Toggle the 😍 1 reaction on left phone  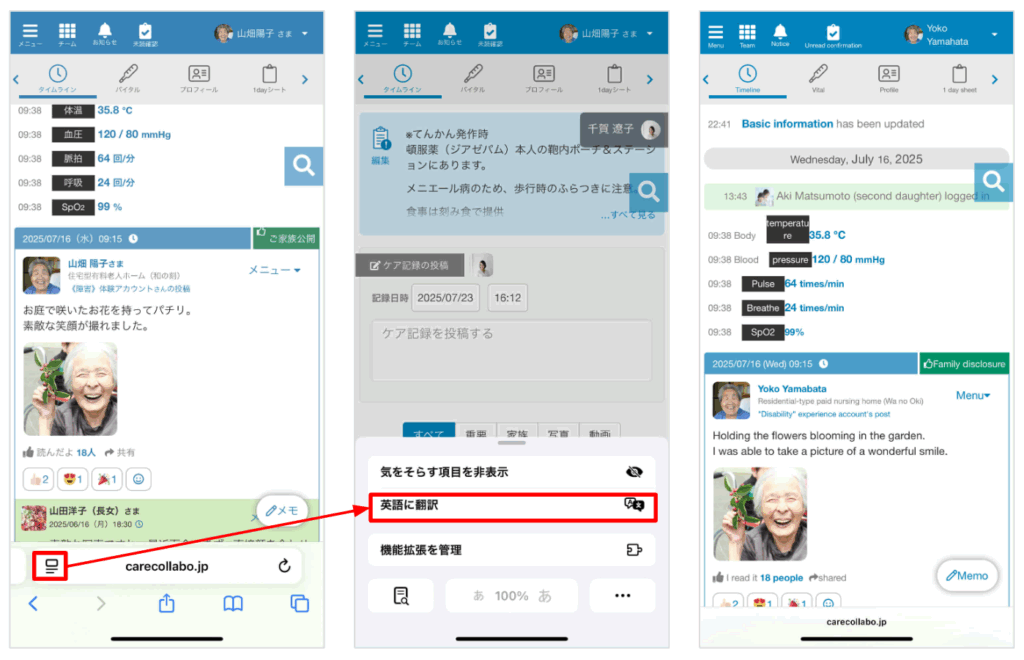(x=72, y=479)
